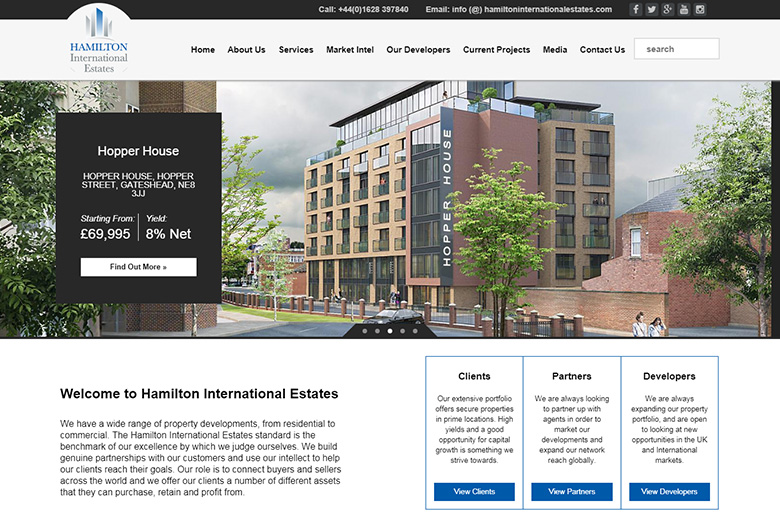Image resolution: width=780 pixels, height=520 pixels.
Task: Click into the search field
Action: [677, 49]
